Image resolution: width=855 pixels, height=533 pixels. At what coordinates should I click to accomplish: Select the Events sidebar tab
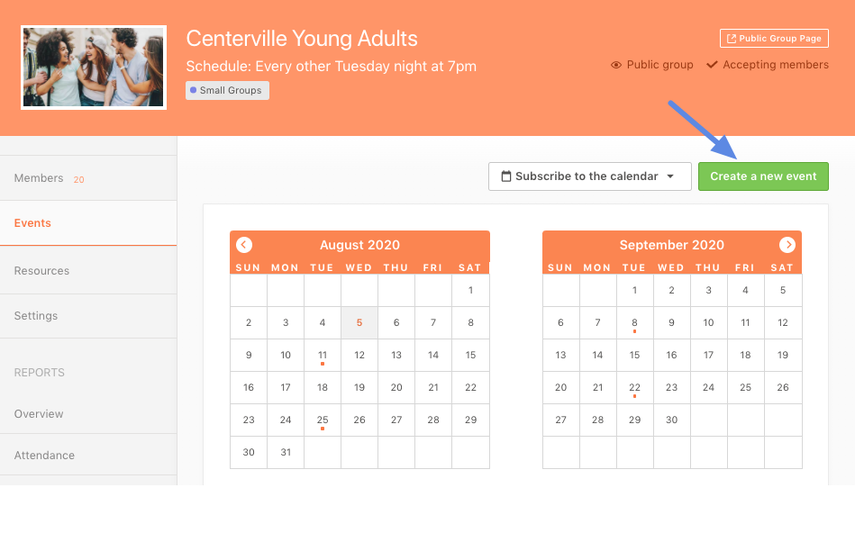pos(33,223)
